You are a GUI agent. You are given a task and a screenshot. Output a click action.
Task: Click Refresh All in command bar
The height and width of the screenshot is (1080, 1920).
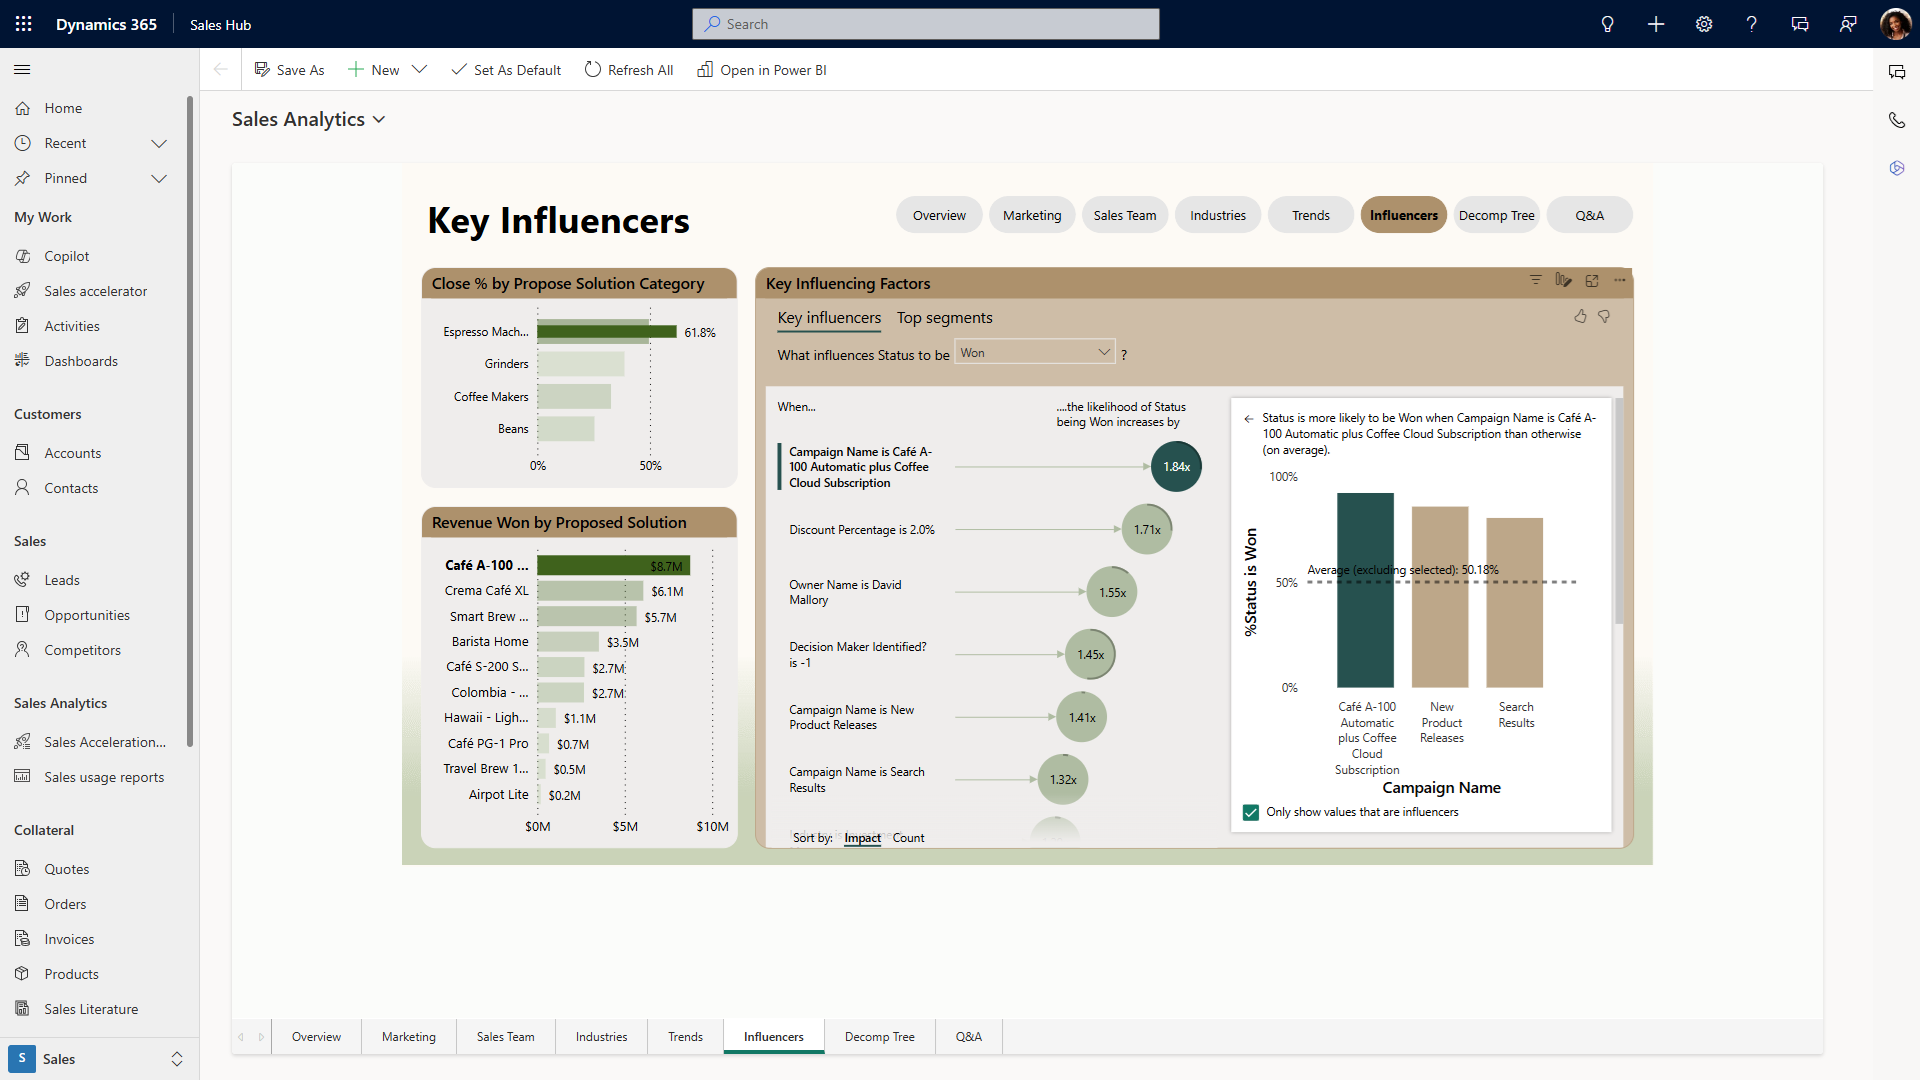point(629,70)
